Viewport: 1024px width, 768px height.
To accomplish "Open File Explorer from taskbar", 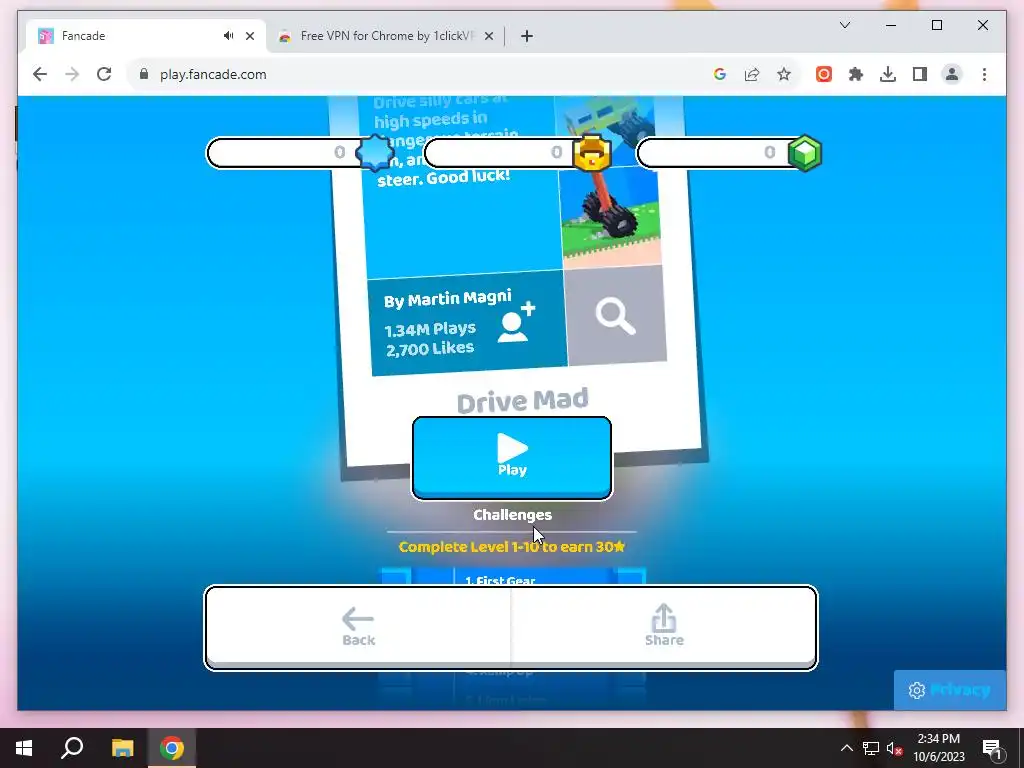I will [x=122, y=748].
